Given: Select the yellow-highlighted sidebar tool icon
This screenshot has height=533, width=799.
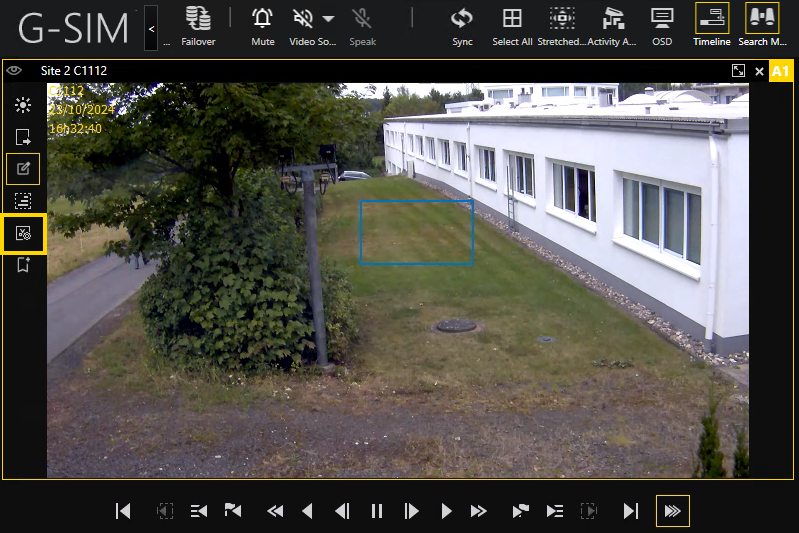Looking at the screenshot, I should click(23, 233).
